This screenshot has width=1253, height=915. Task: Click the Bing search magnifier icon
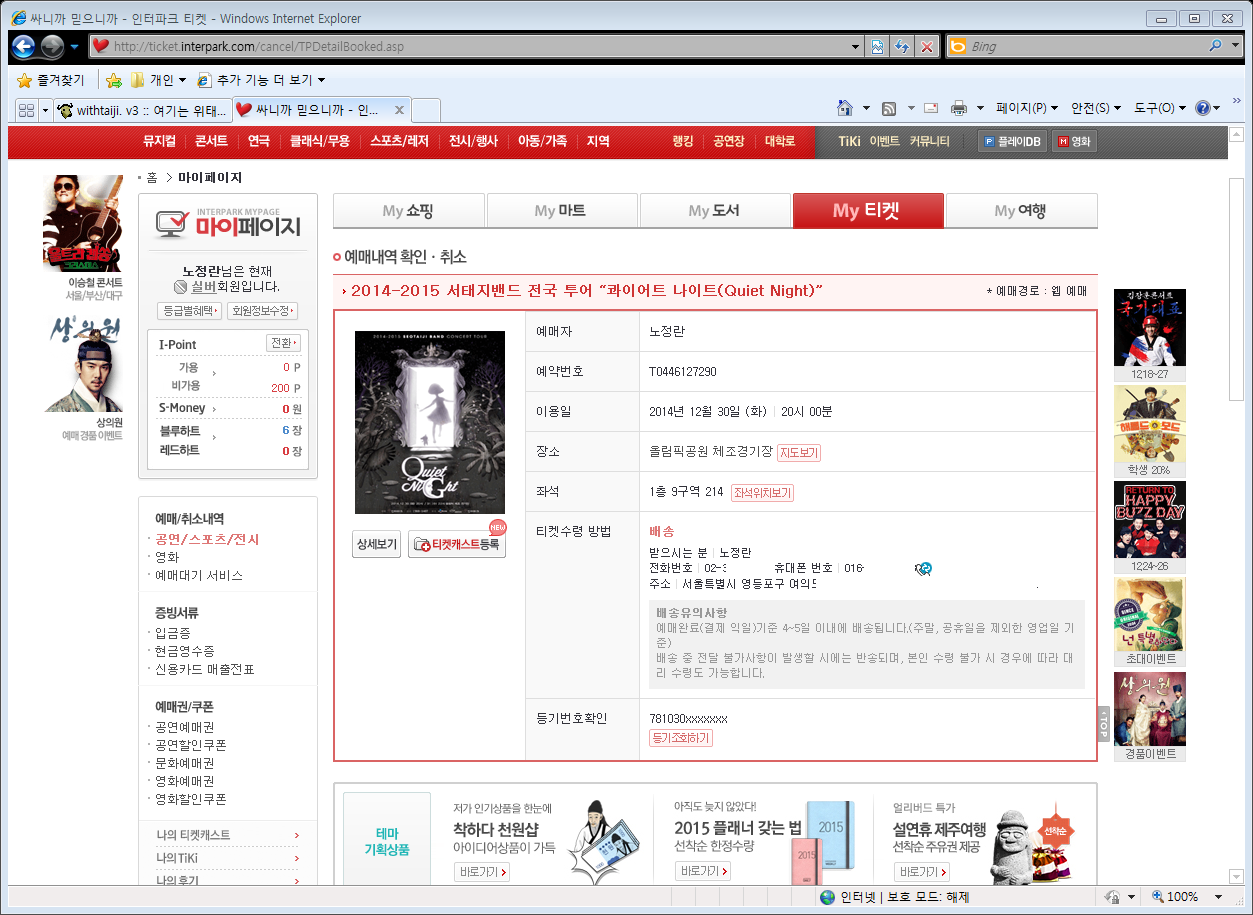pyautogui.click(x=1215, y=46)
